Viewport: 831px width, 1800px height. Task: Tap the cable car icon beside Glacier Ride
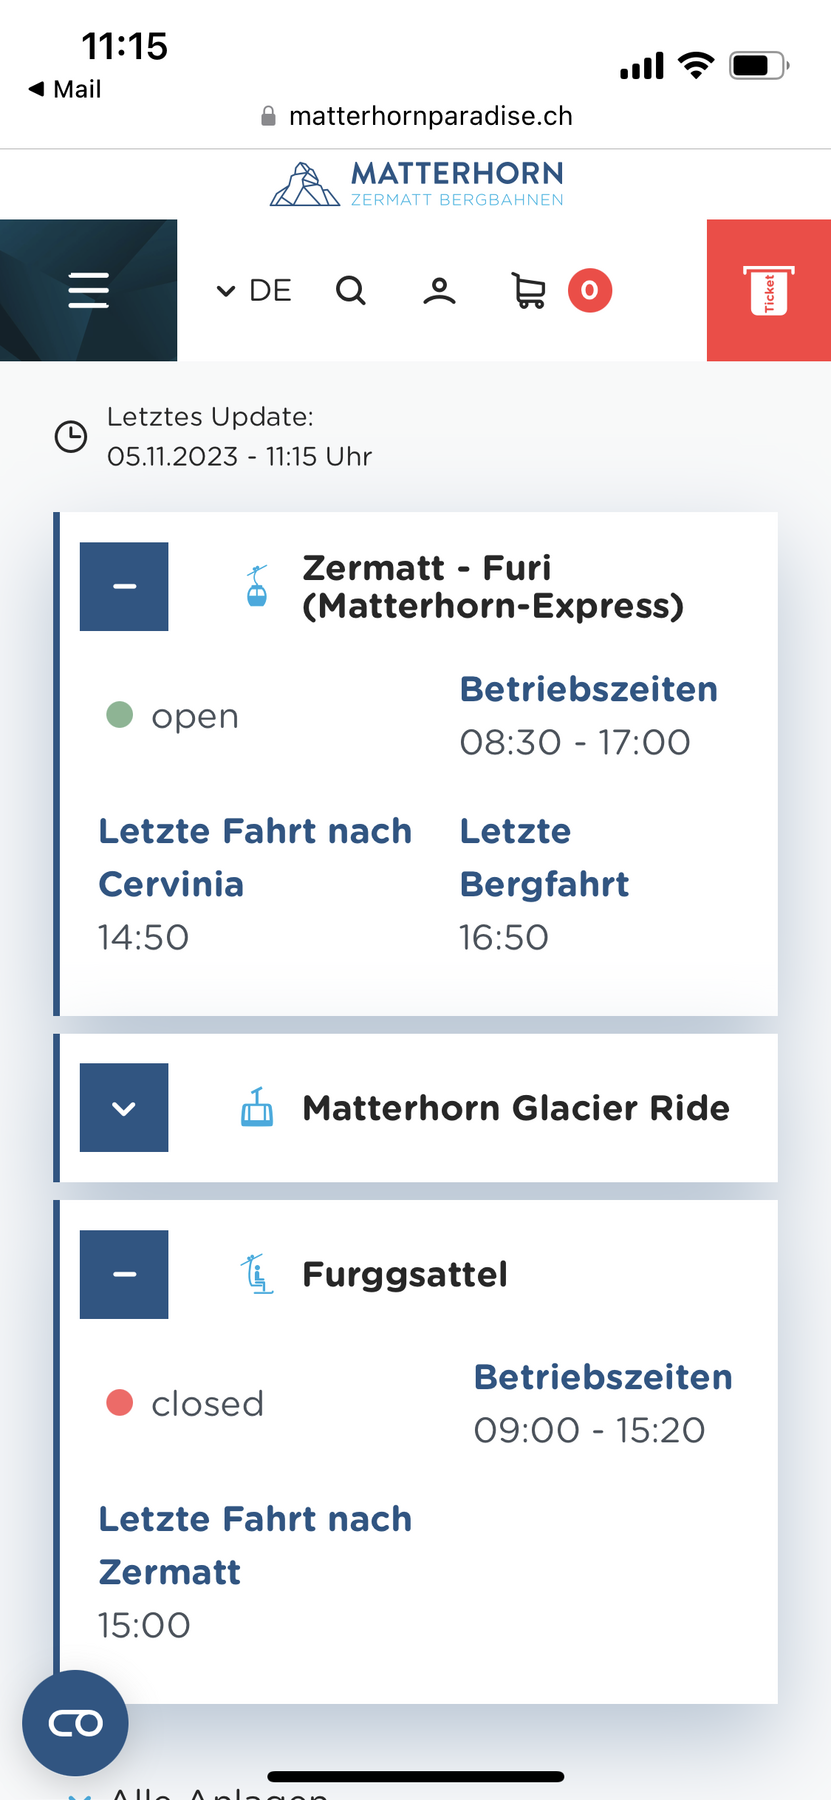coord(257,1107)
